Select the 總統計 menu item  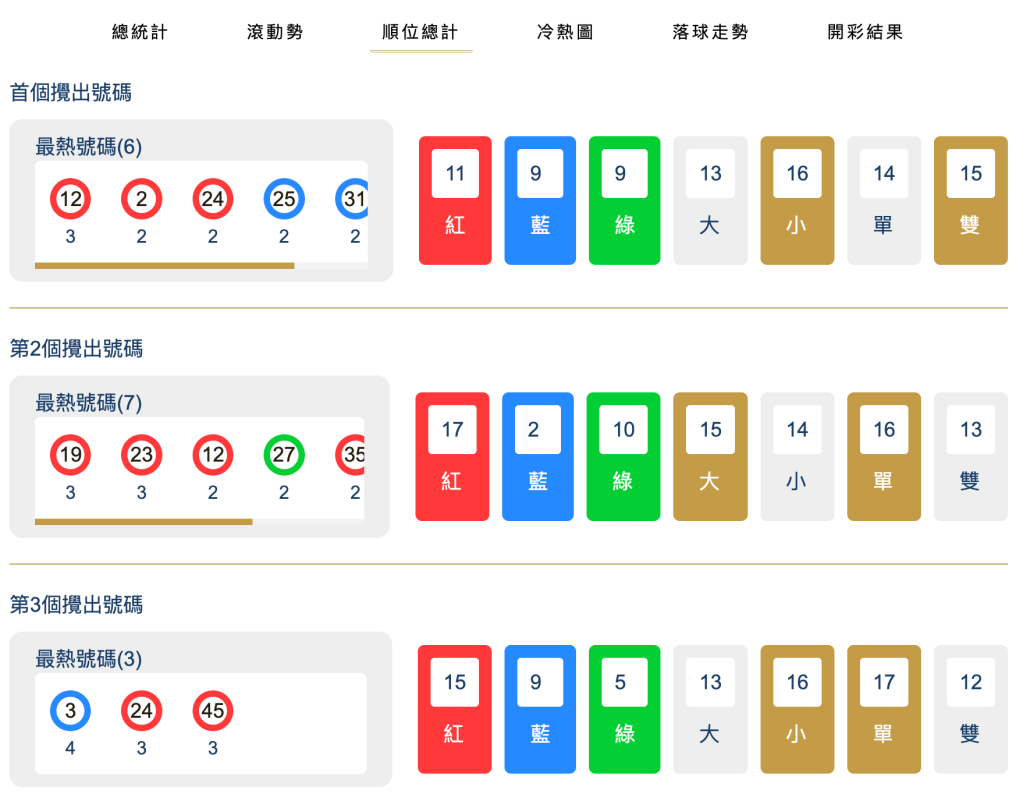click(139, 31)
